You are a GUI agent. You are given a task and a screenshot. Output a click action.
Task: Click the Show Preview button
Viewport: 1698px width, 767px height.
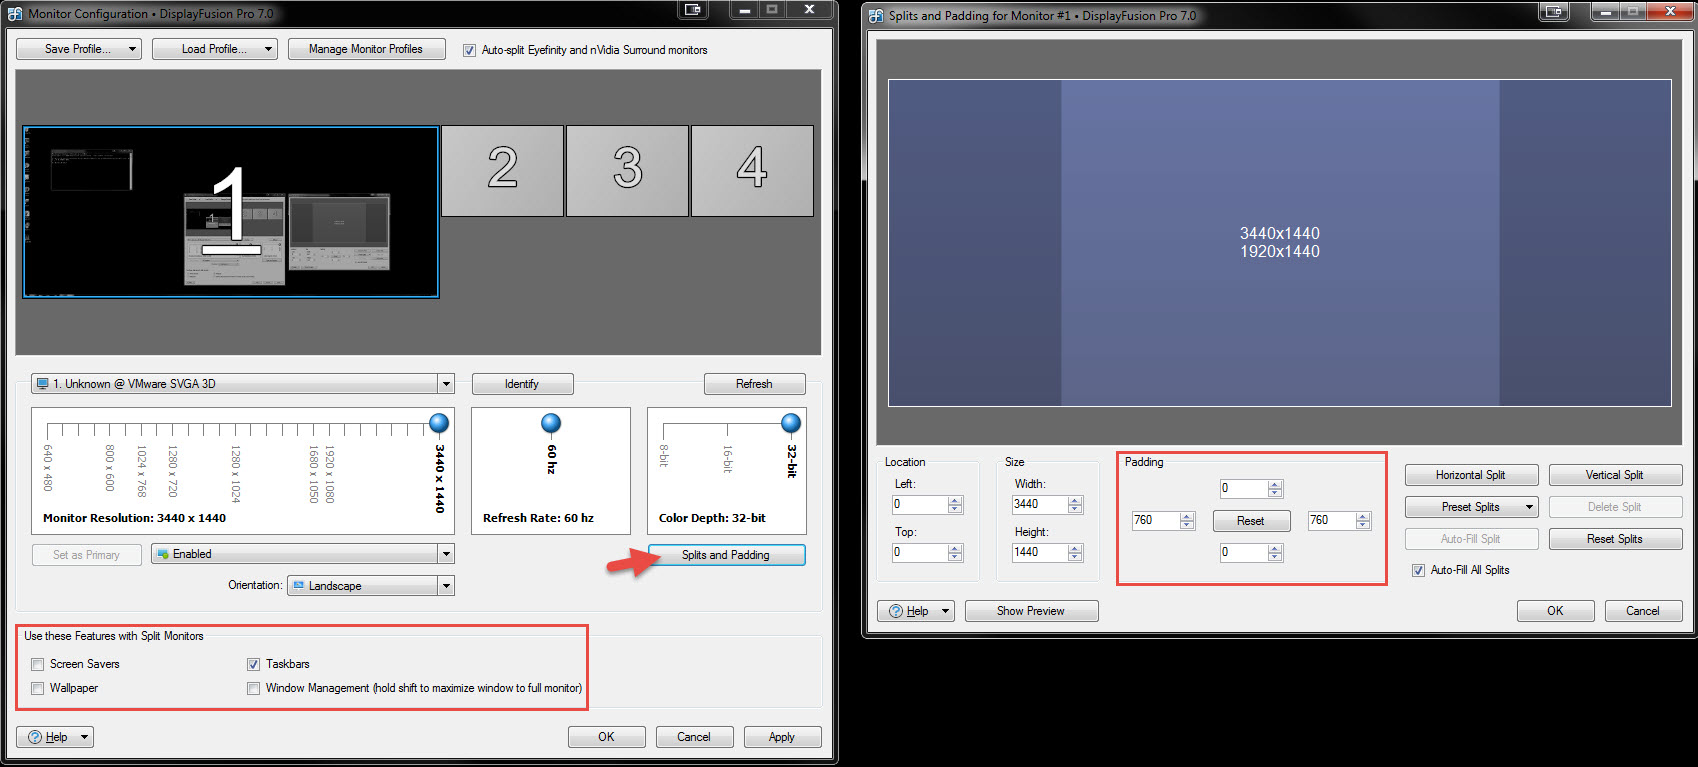[1031, 611]
